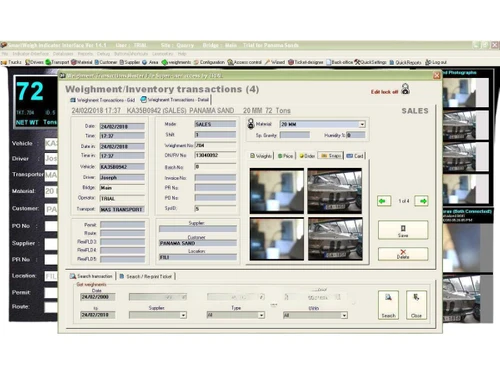Click the search start Date field
The height and width of the screenshot is (375, 500).
tap(98, 297)
